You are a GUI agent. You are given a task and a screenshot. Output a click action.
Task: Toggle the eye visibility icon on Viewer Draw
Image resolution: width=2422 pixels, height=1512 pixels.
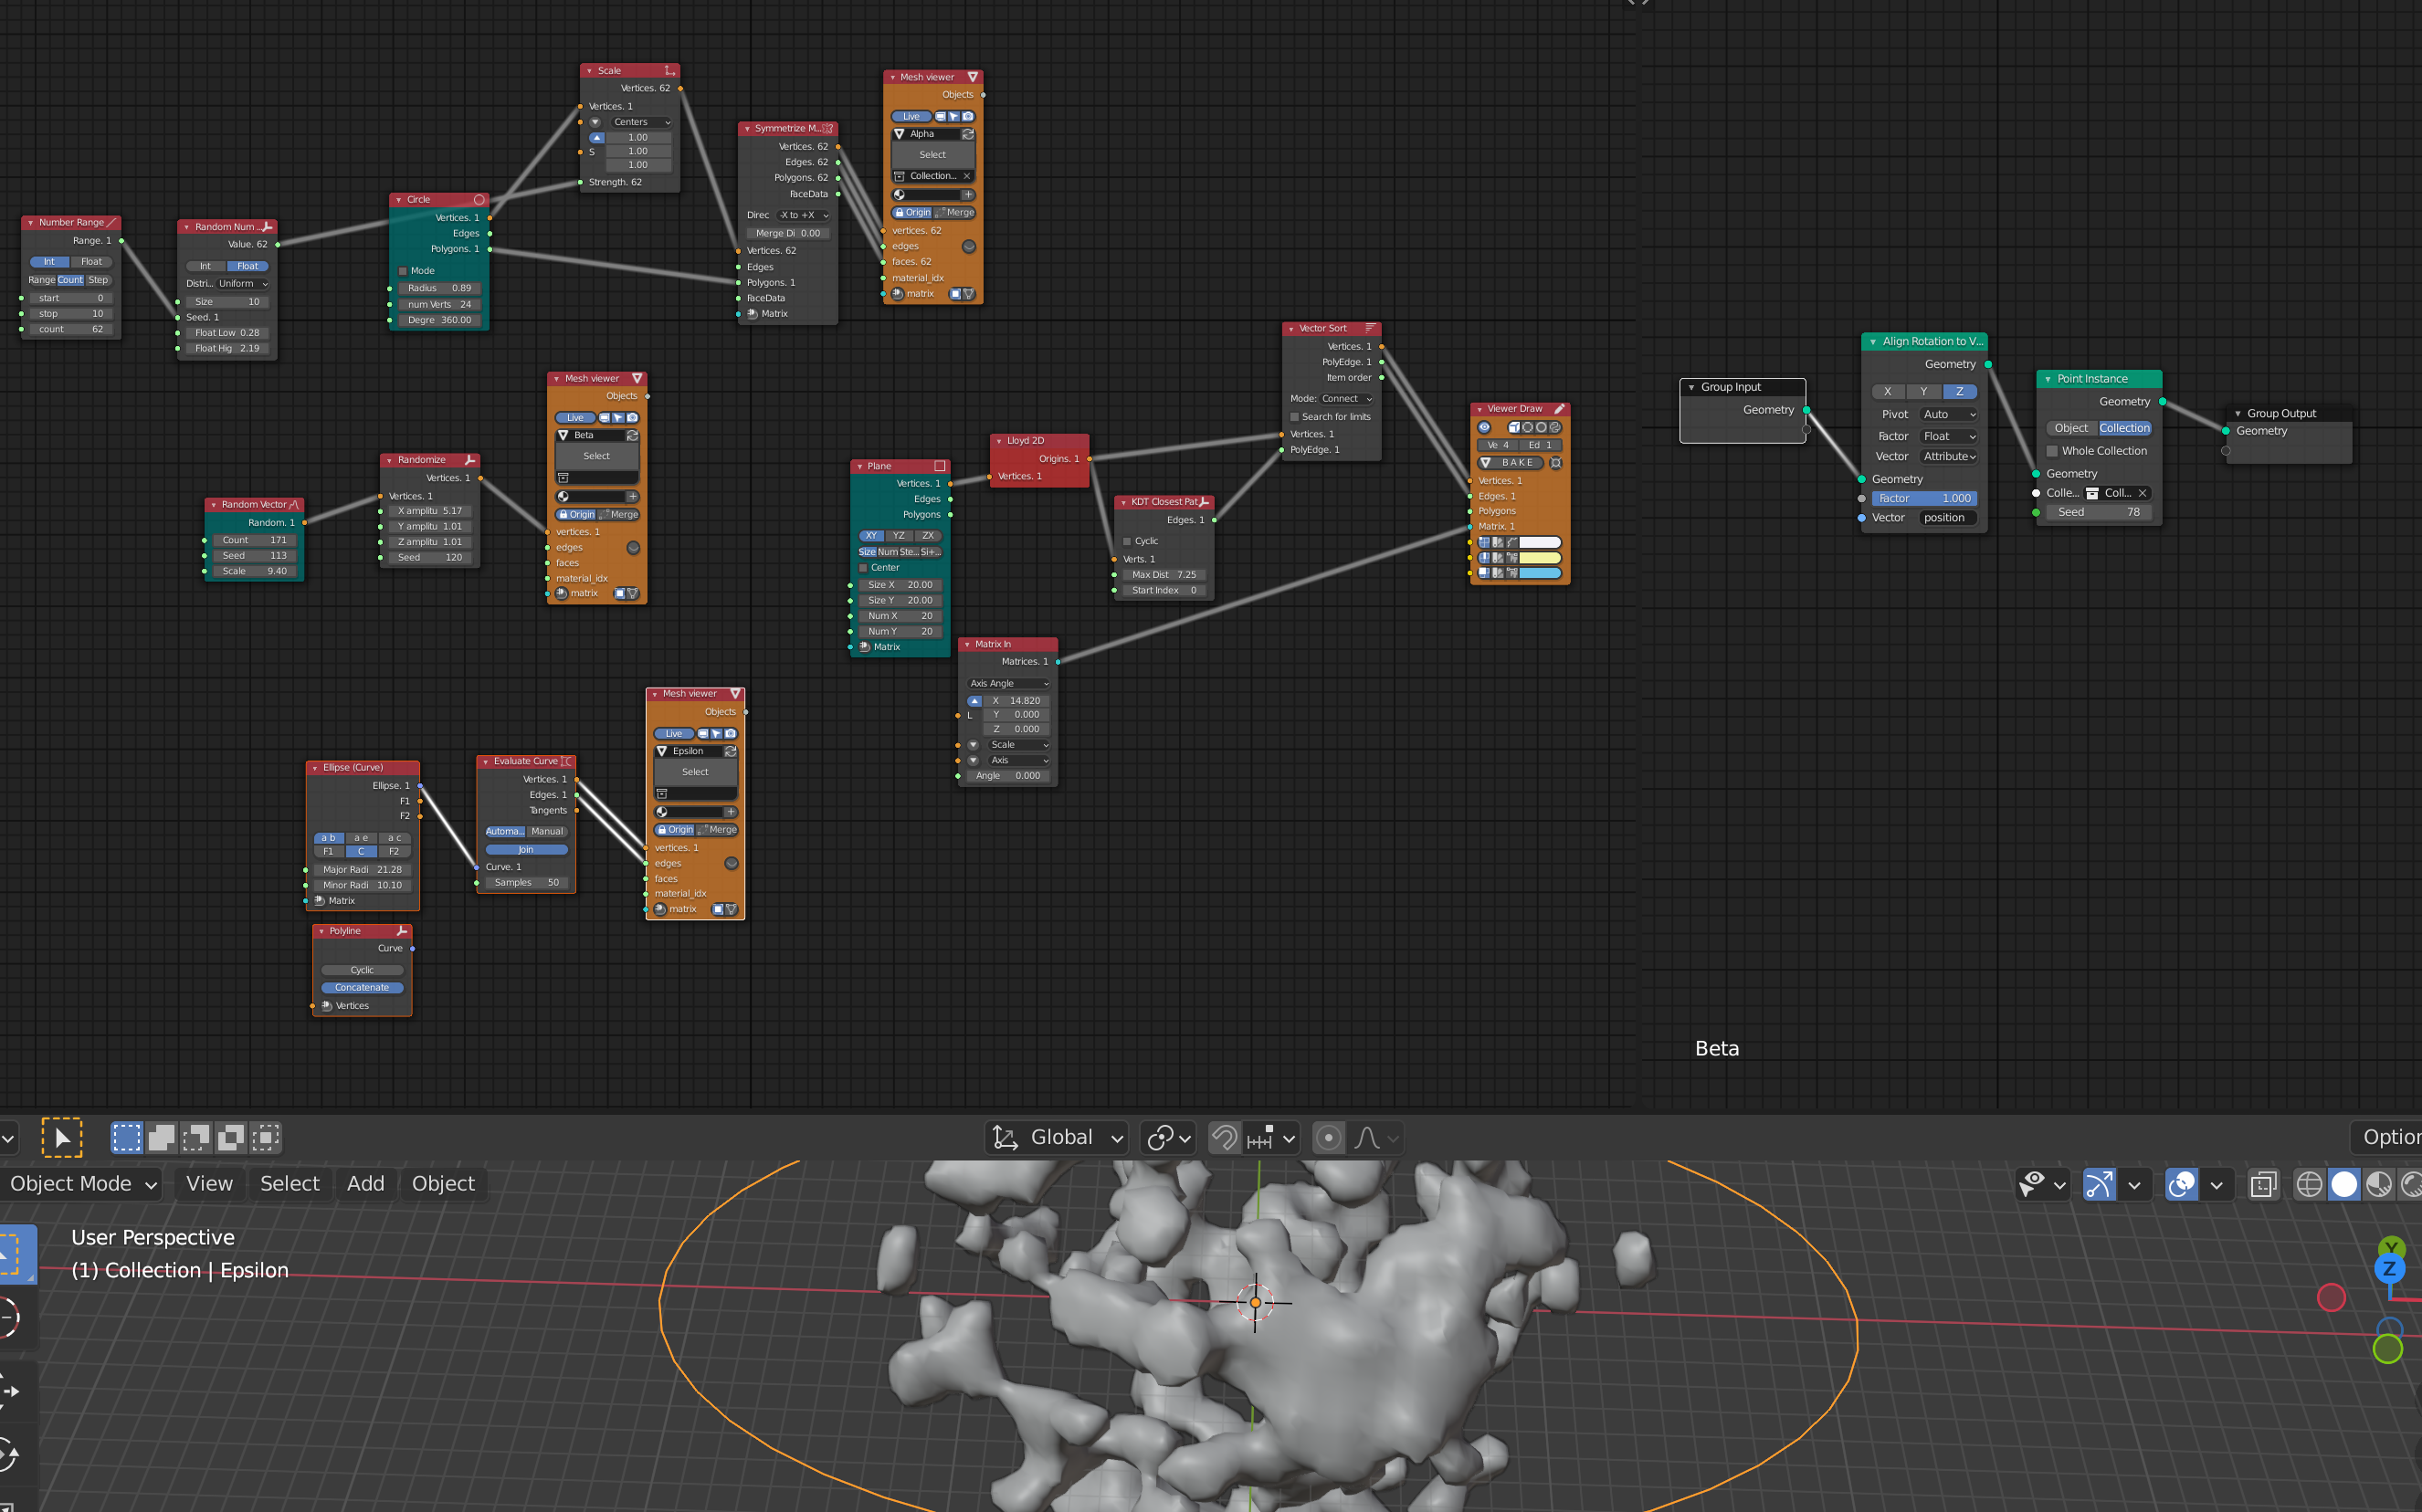click(x=1485, y=426)
